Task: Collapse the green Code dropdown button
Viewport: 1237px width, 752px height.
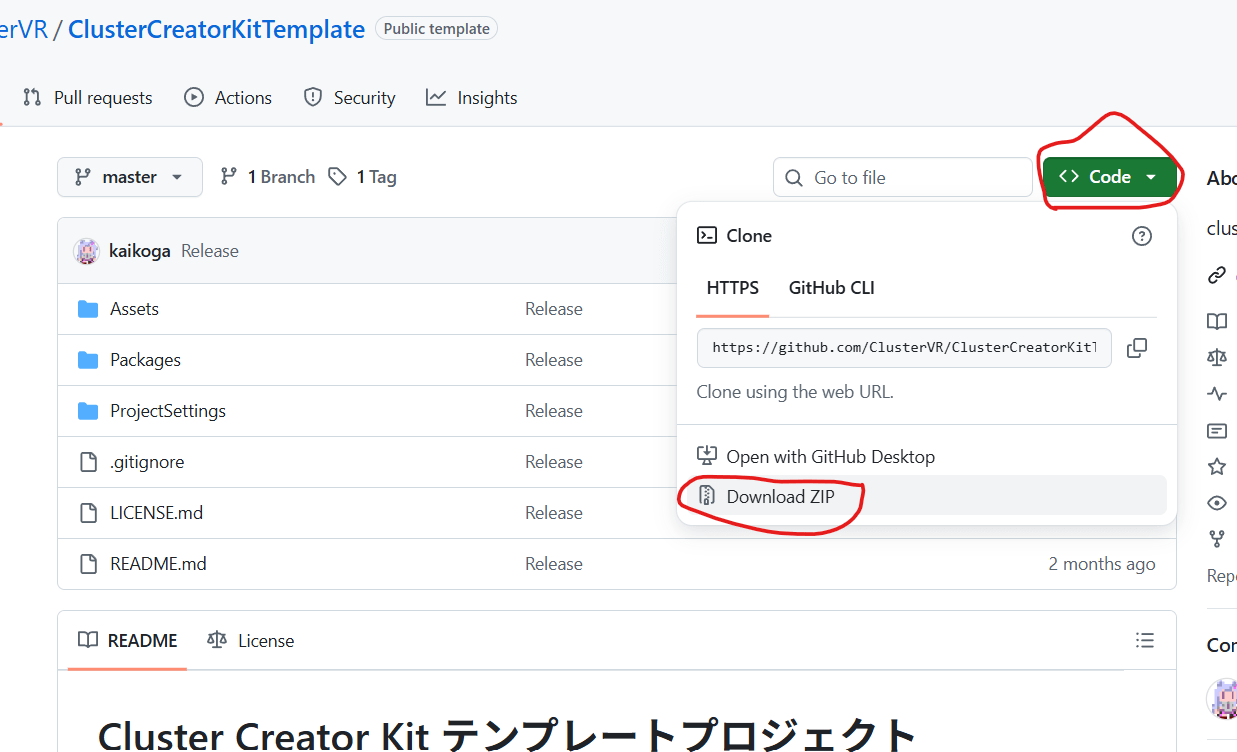Action: click(x=1108, y=177)
